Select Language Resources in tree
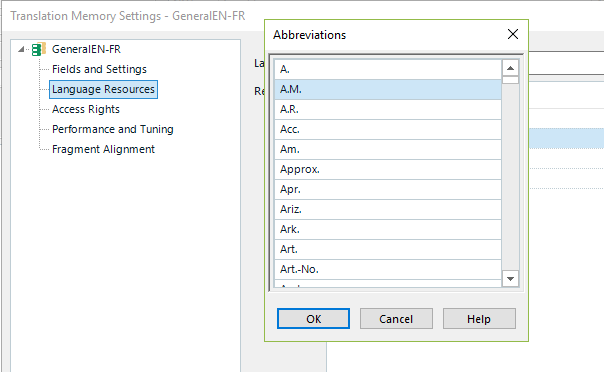This screenshot has width=604, height=372. tap(103, 89)
